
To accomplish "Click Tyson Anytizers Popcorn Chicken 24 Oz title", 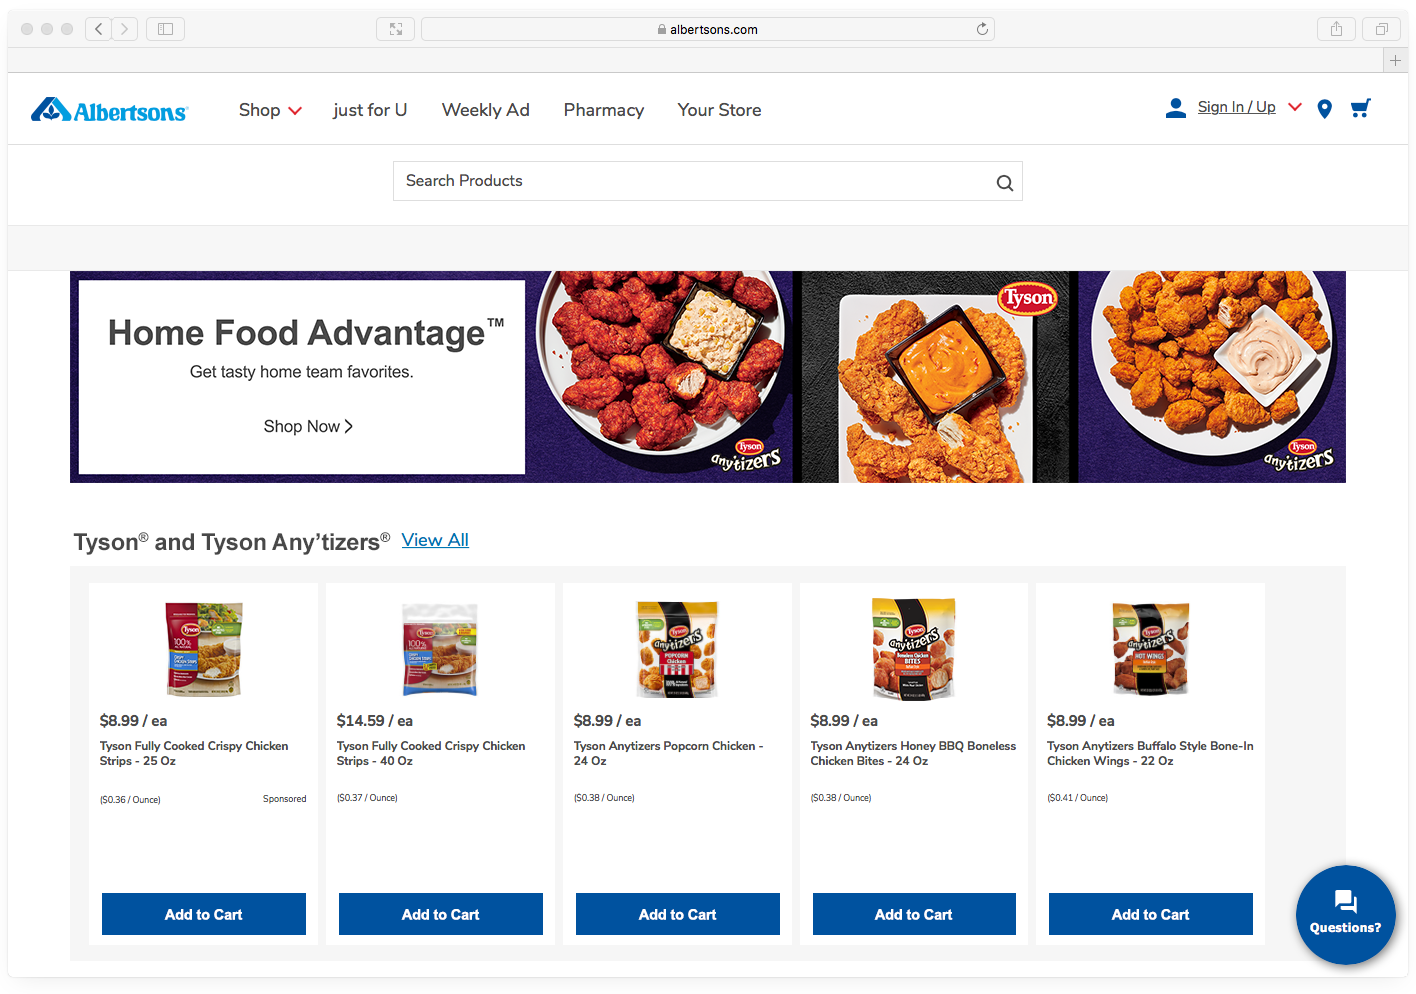I will 668,753.
